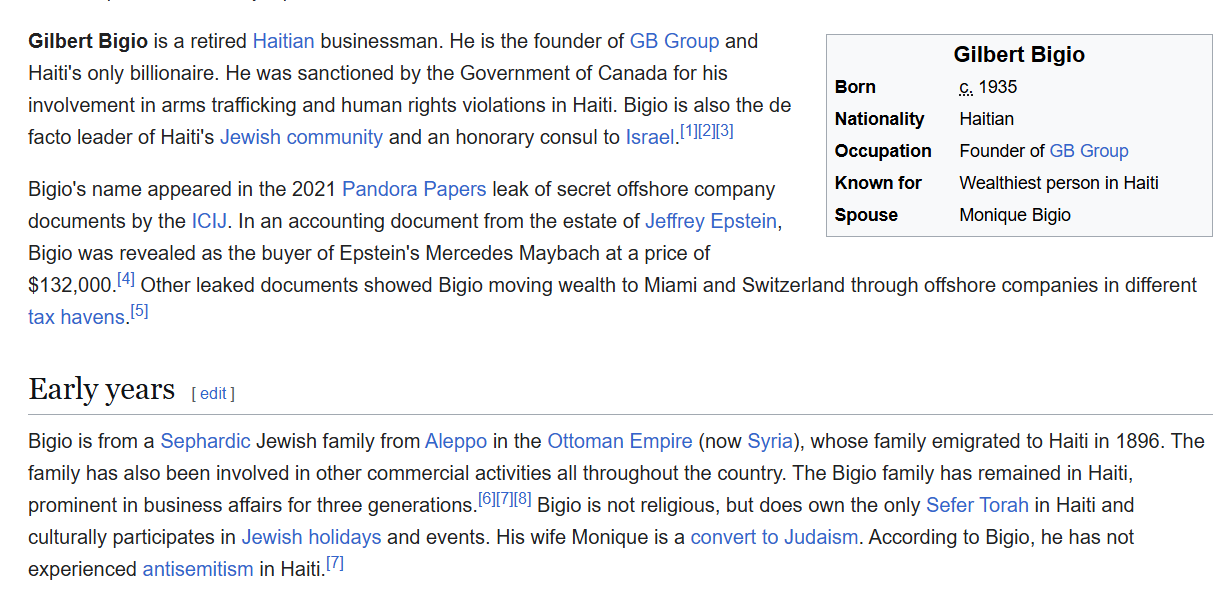This screenshot has height=598, width=1230.
Task: Open the Pandora Papers link
Action: tap(413, 189)
